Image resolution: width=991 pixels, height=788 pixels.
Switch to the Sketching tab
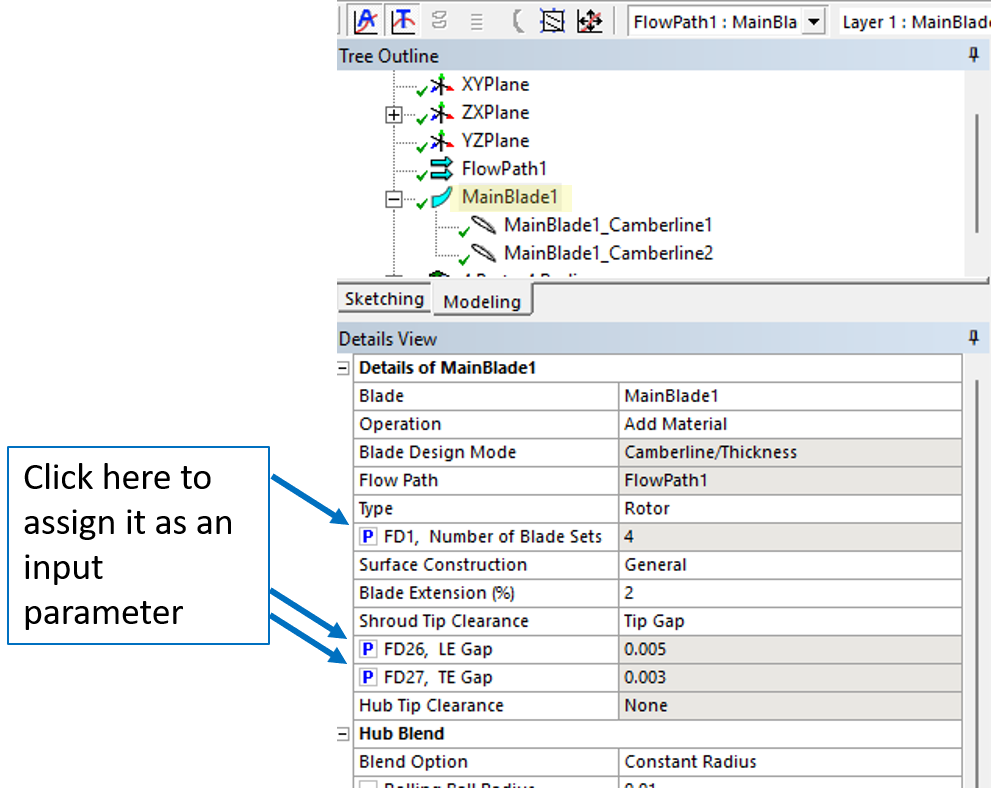384,298
